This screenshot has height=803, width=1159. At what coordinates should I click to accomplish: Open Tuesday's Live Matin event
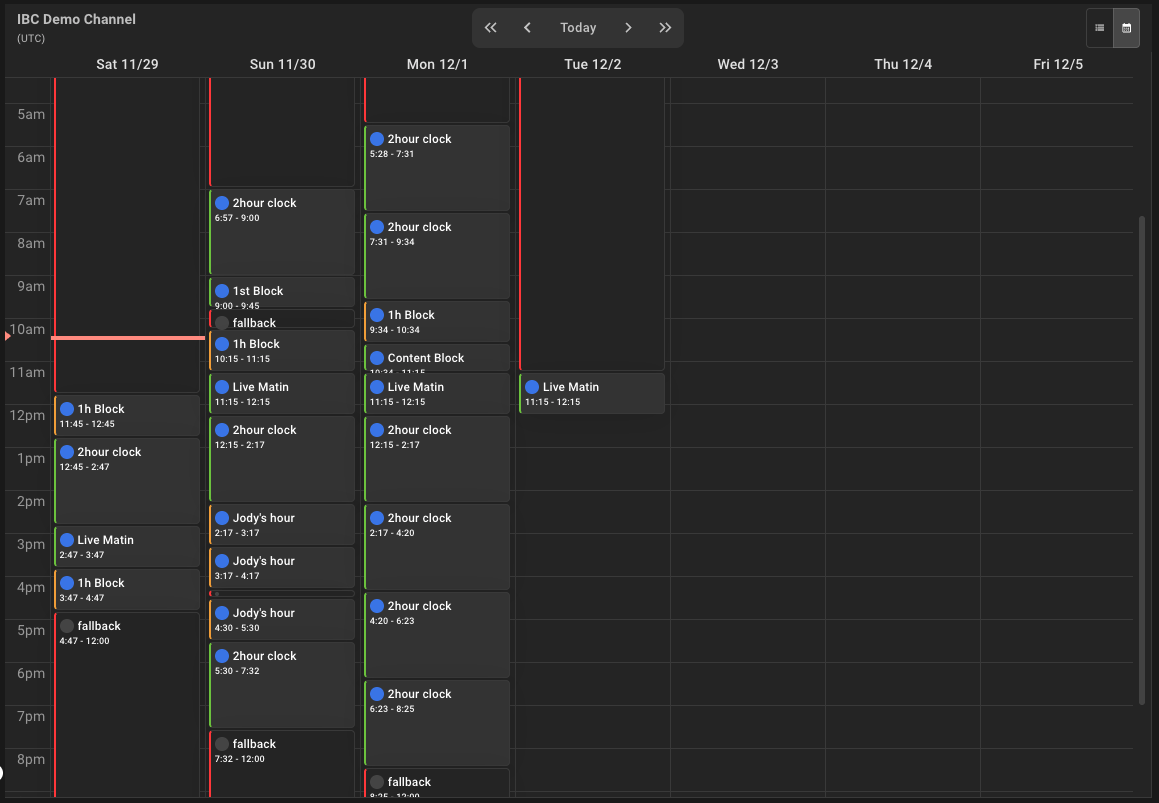pos(592,393)
